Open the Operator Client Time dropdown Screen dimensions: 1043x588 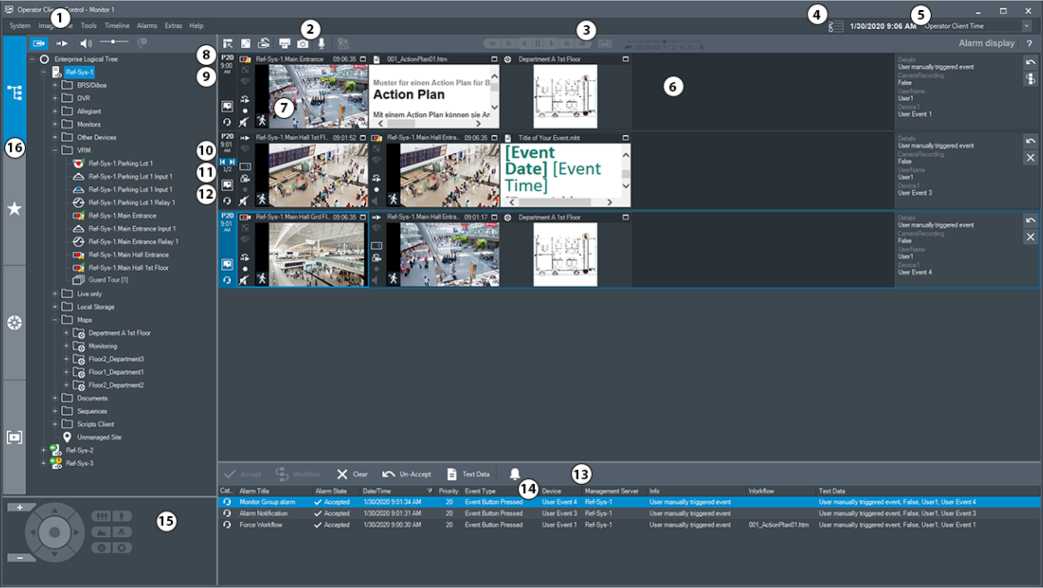point(1026,26)
